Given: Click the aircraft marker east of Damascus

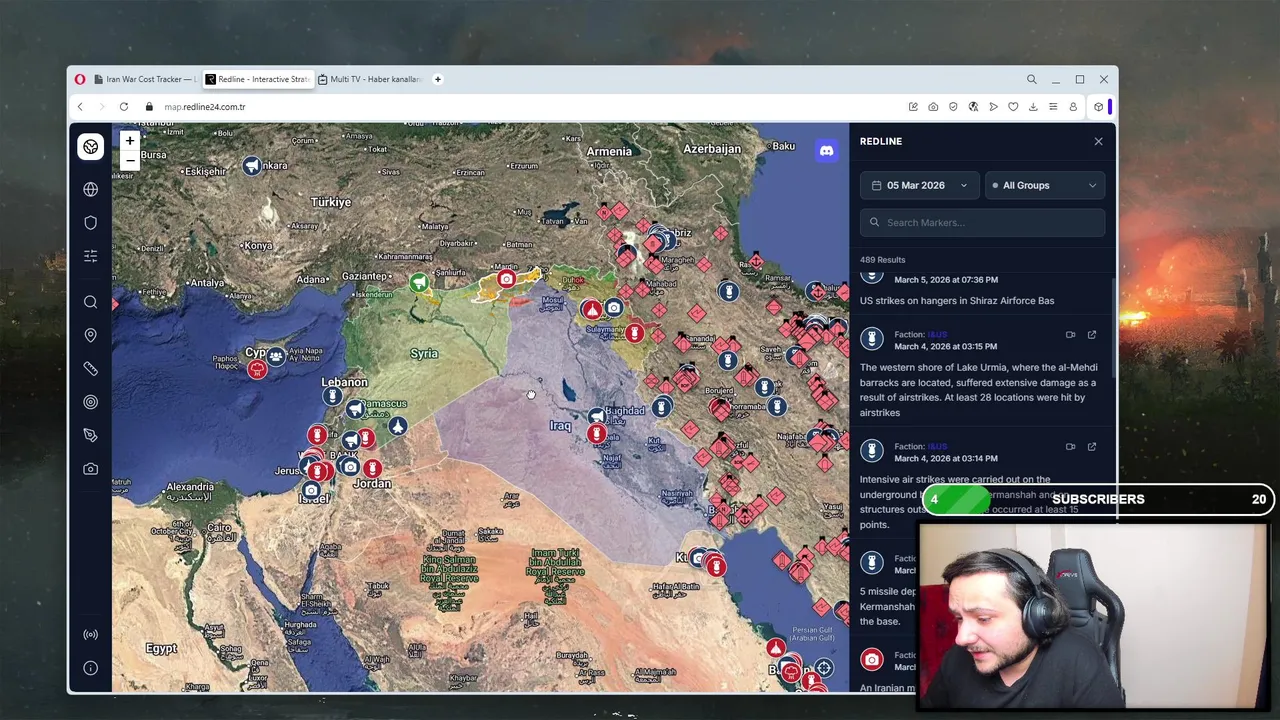Looking at the screenshot, I should coord(398,428).
